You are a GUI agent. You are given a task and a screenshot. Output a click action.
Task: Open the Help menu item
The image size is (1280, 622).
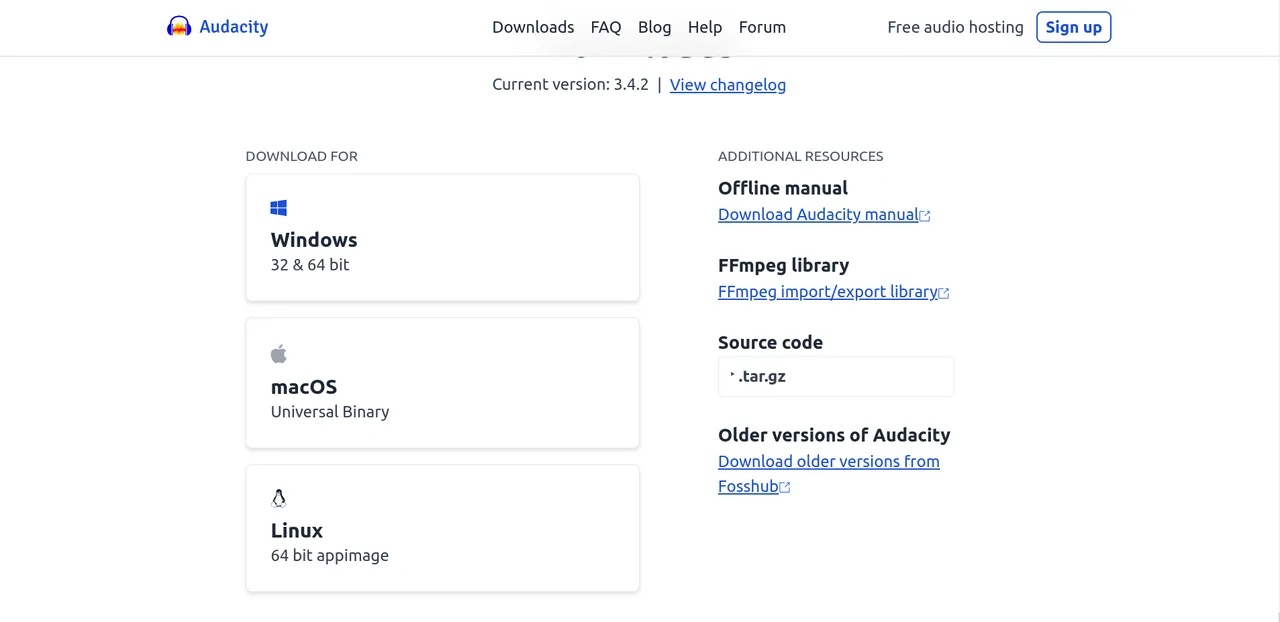click(705, 27)
